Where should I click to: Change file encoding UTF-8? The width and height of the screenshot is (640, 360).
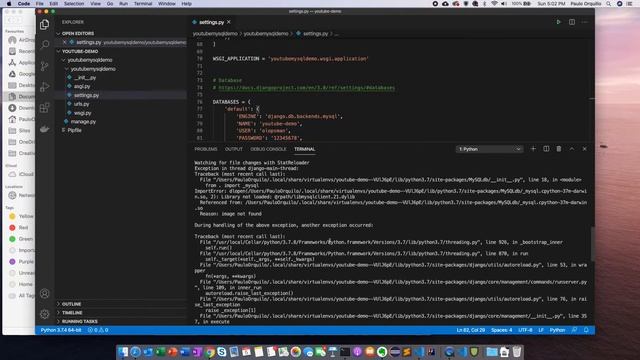pyautogui.click(x=525, y=330)
